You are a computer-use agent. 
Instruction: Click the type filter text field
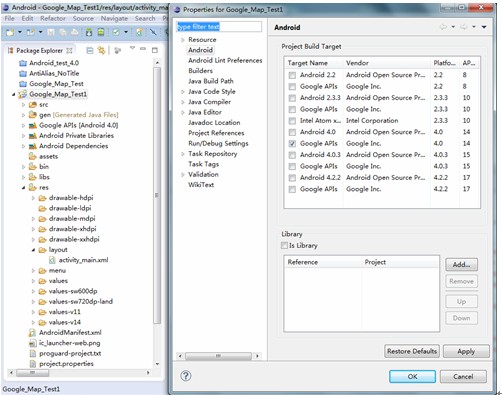coord(219,27)
